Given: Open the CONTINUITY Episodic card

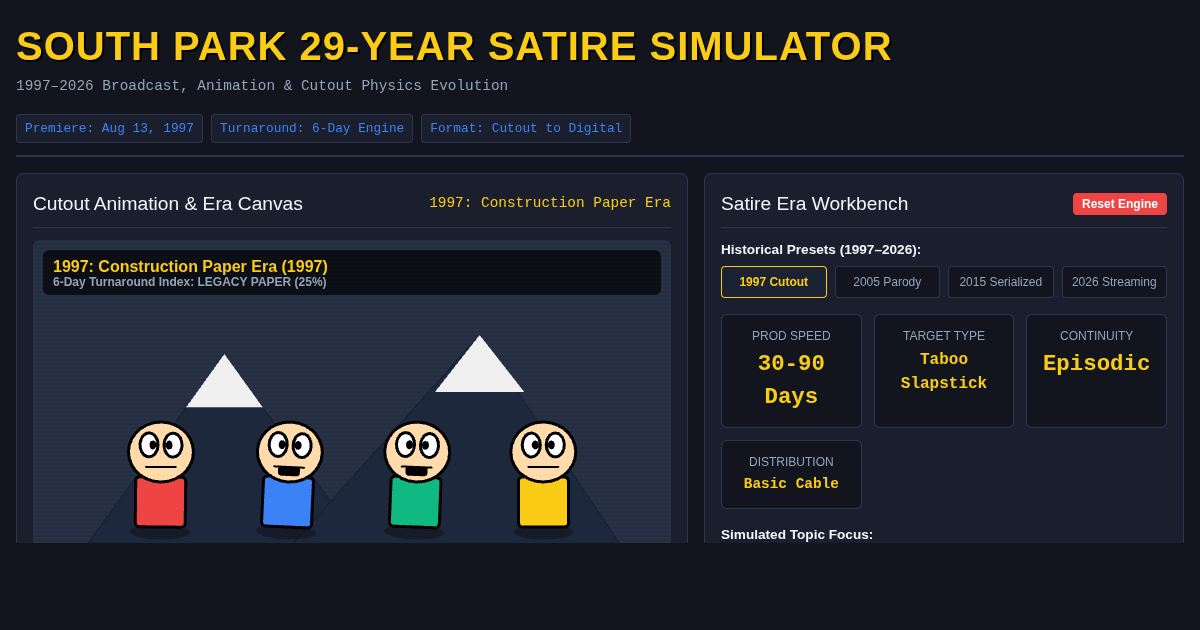Looking at the screenshot, I should pos(1096,371).
